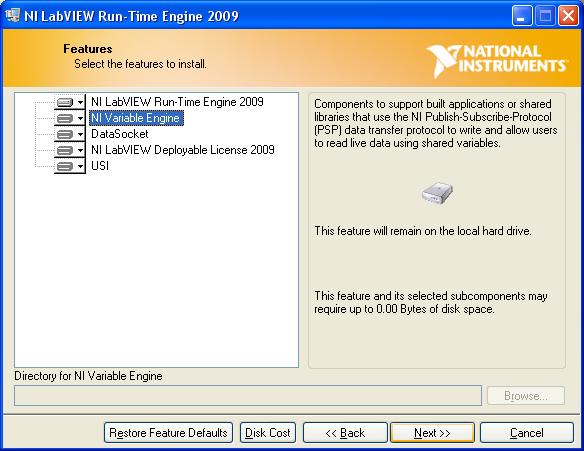Select NI LabVIEW Deployable License 2009 item
This screenshot has width=584, height=451.
tap(183, 150)
